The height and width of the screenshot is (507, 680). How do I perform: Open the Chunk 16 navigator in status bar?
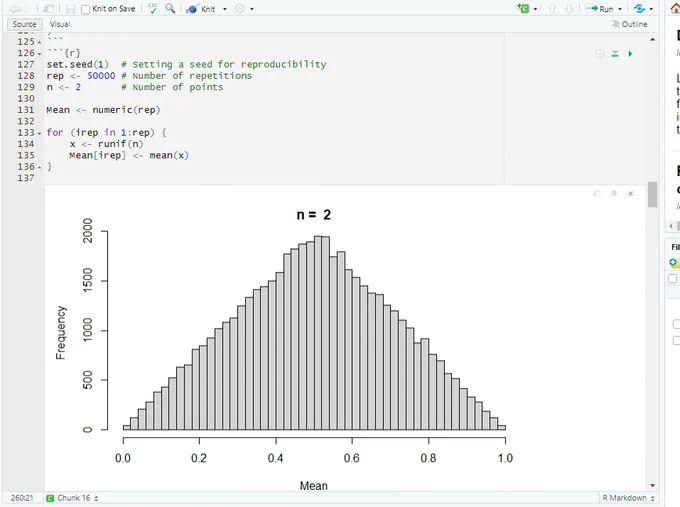(72, 498)
